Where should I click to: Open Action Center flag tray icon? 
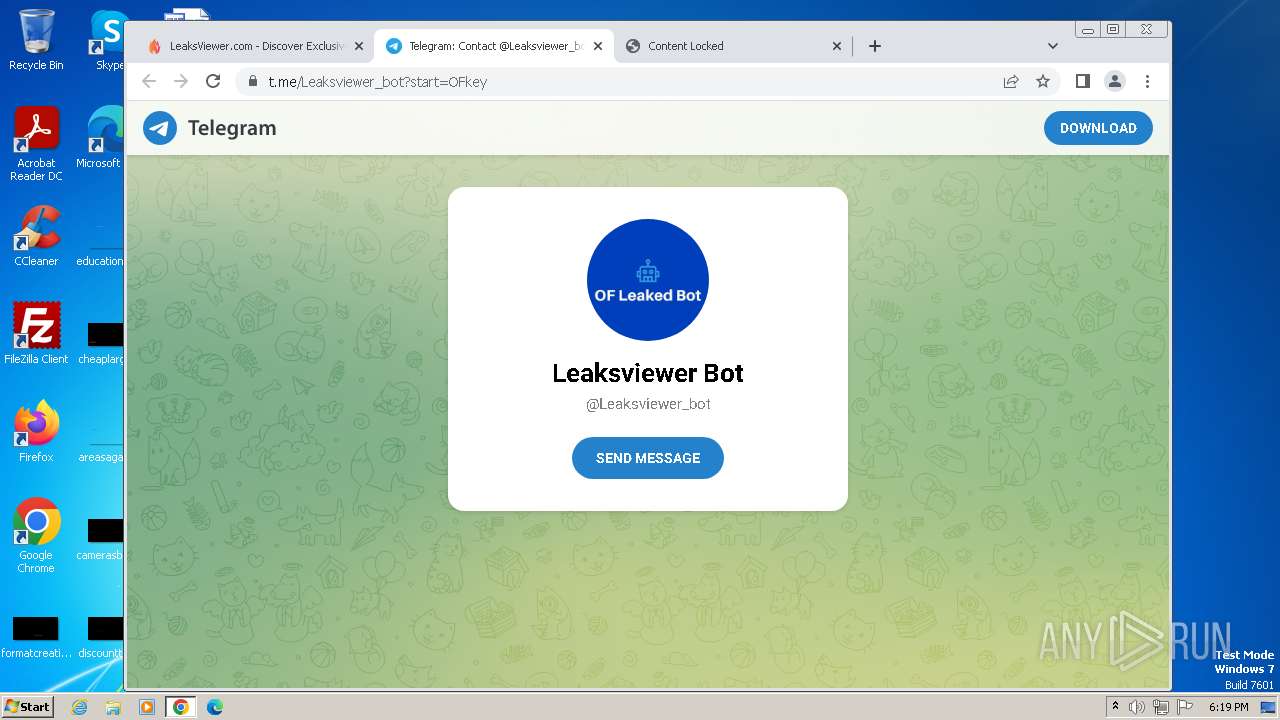[x=1184, y=707]
